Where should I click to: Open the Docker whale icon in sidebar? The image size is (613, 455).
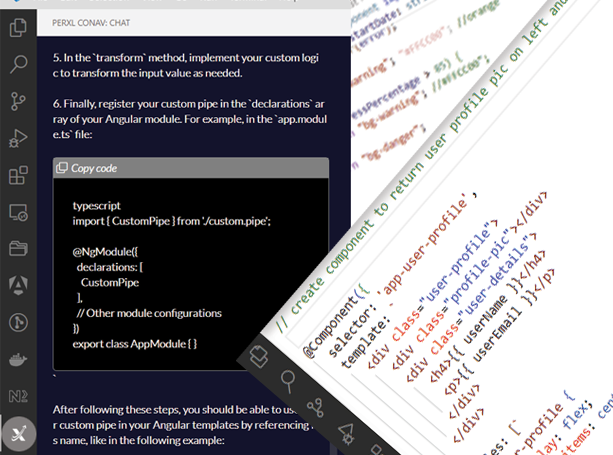pyautogui.click(x=18, y=358)
